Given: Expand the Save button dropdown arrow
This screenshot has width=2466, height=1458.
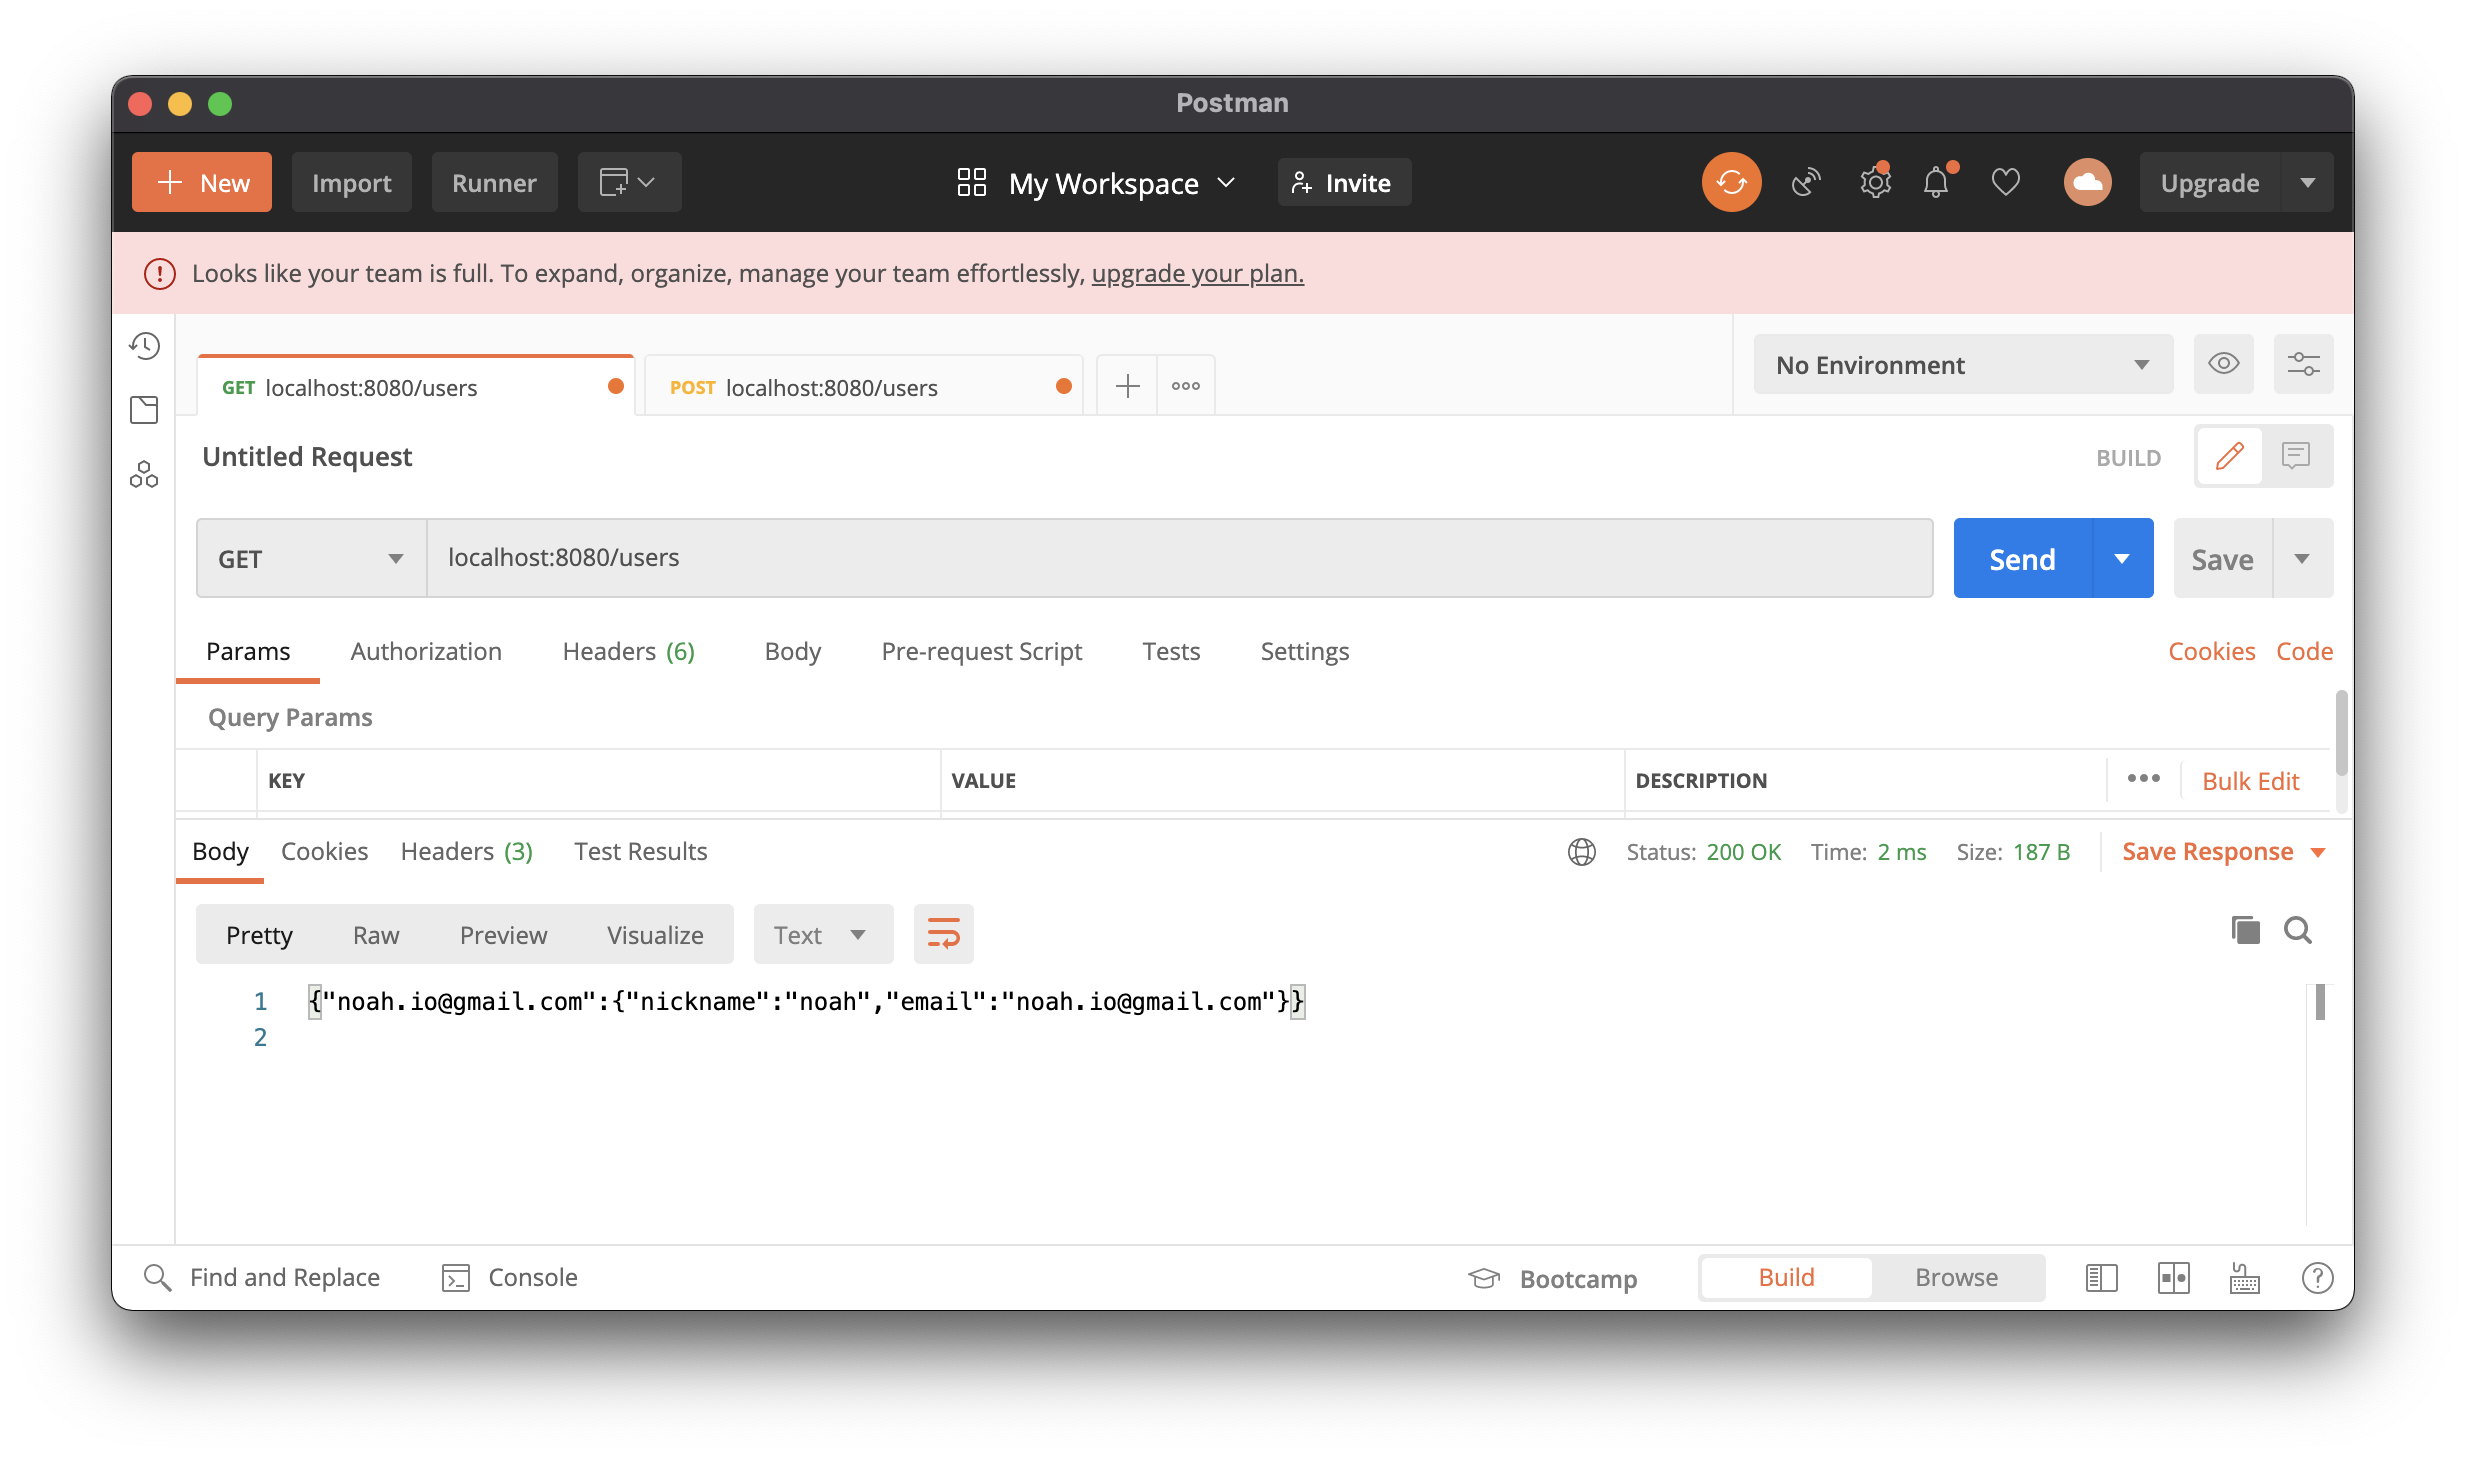Looking at the screenshot, I should tap(2302, 558).
